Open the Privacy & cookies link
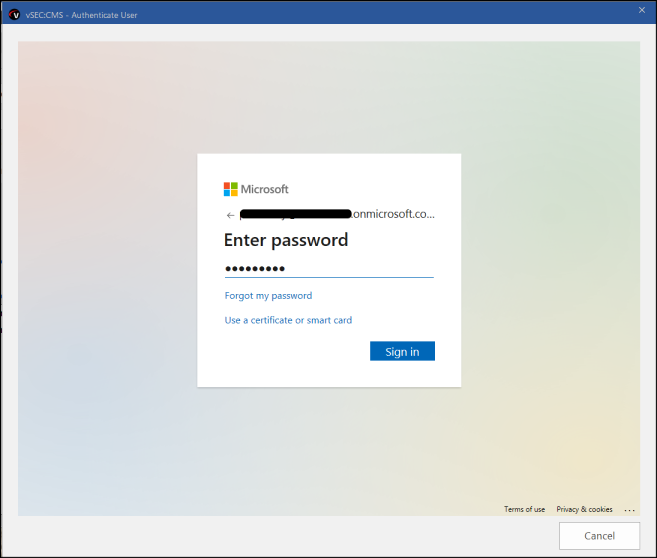The width and height of the screenshot is (657, 558). [x=585, y=509]
